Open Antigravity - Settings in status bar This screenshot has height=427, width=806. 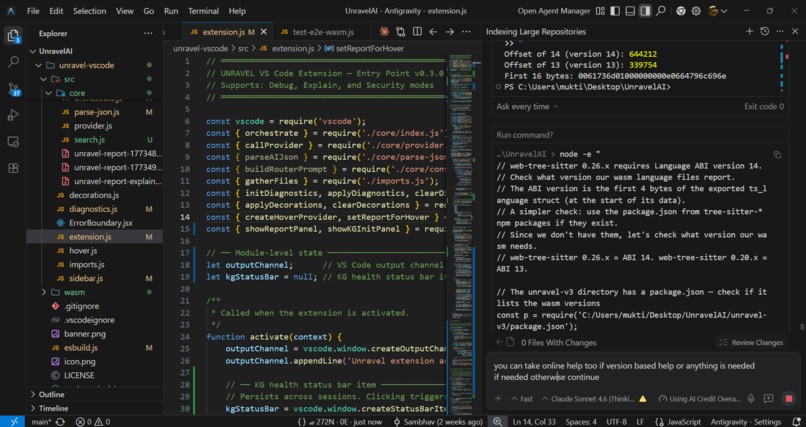(745, 422)
